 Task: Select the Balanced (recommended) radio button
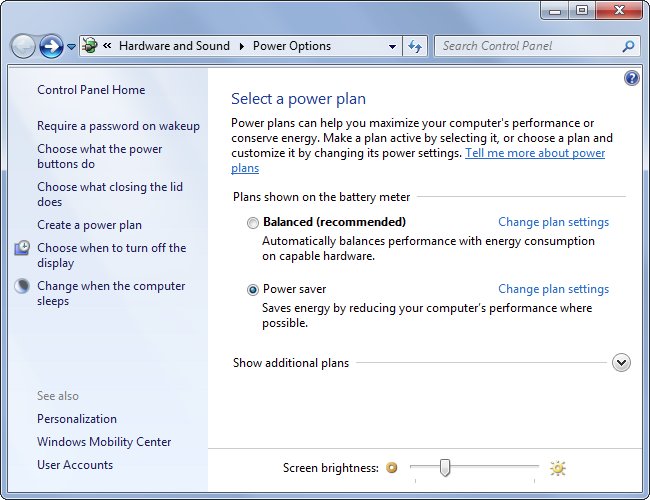click(252, 223)
